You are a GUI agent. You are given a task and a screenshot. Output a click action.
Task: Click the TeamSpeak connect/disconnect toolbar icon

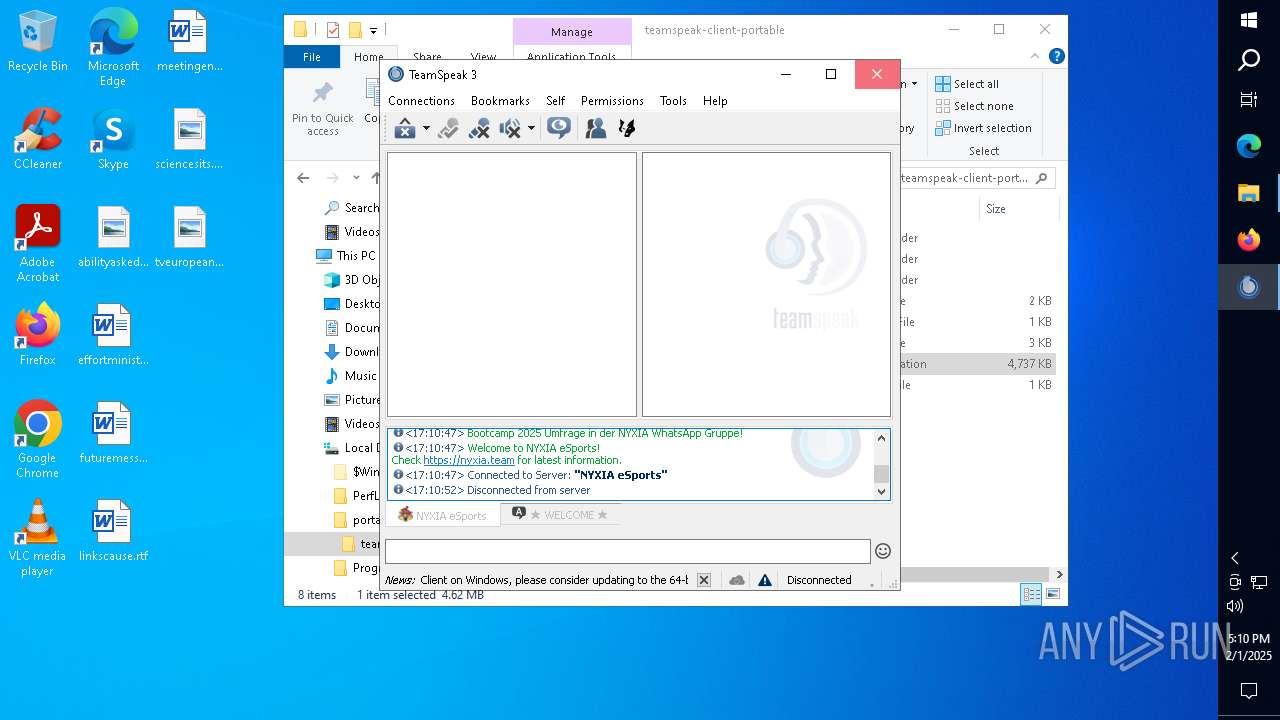point(404,128)
